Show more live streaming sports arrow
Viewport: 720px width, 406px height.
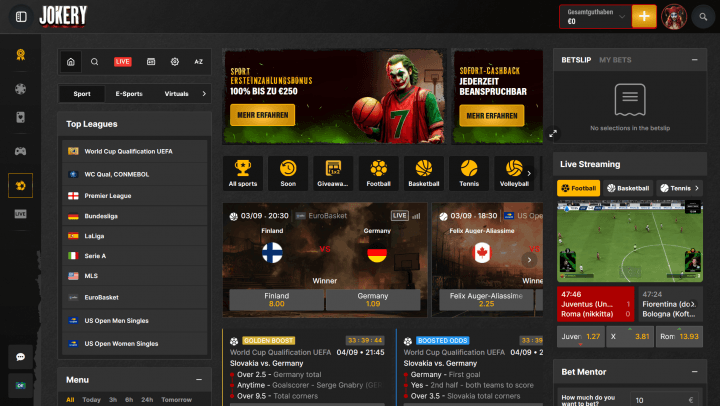click(697, 188)
